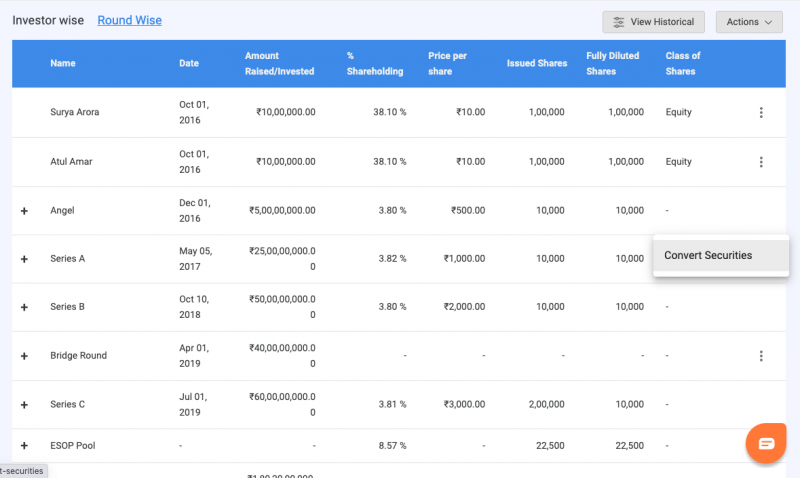Click the ₹3,000.00 Series C price
Viewport: 800px width, 478px height.
point(464,404)
